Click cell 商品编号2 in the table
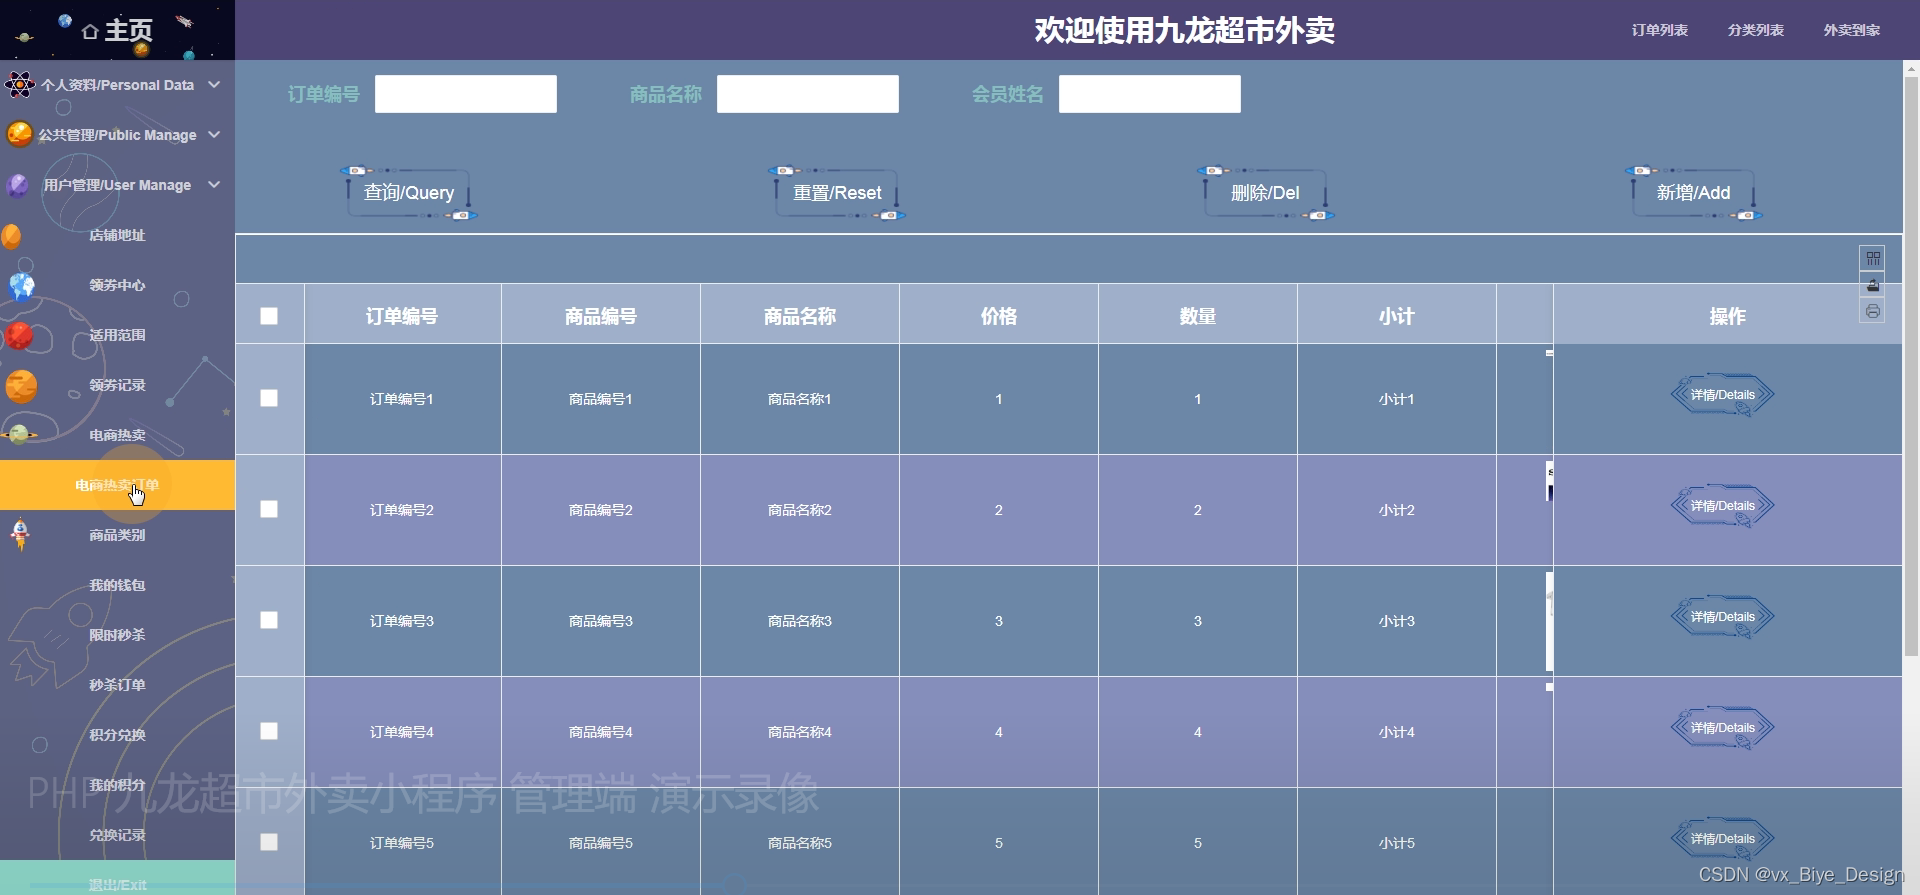Screen dimensions: 1920x895 click(x=601, y=510)
